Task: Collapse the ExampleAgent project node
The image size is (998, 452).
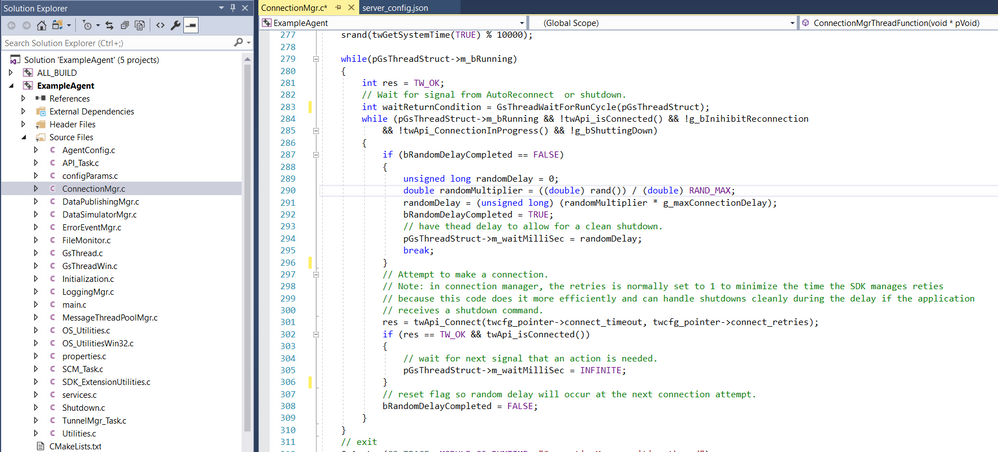Action: click(11, 85)
